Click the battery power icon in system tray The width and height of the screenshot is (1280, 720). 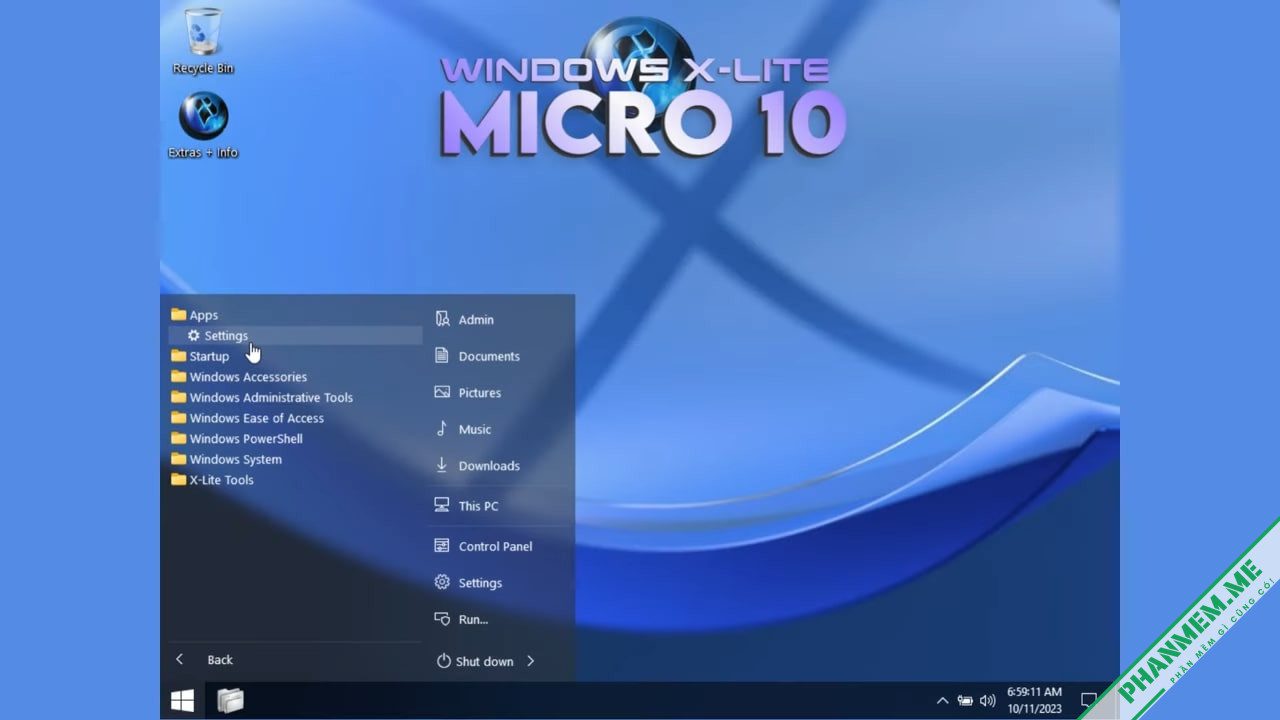point(965,701)
